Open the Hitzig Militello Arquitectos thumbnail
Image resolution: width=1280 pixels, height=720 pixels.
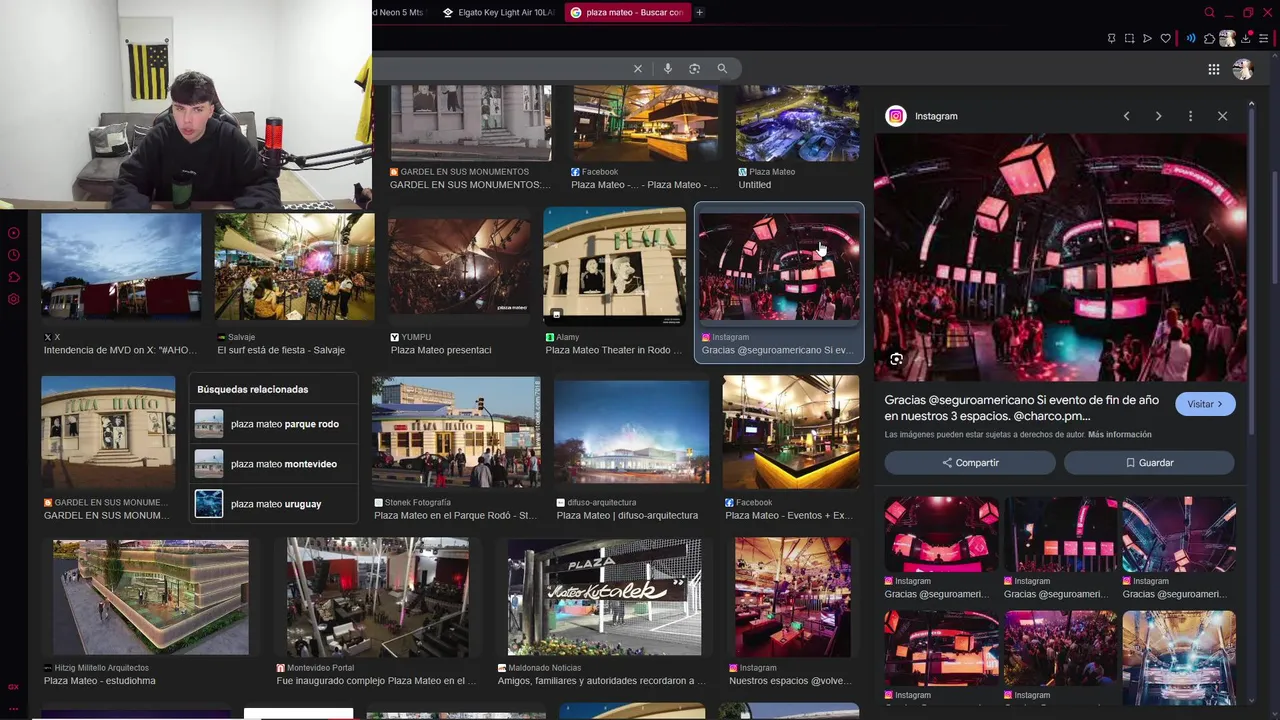tap(151, 597)
